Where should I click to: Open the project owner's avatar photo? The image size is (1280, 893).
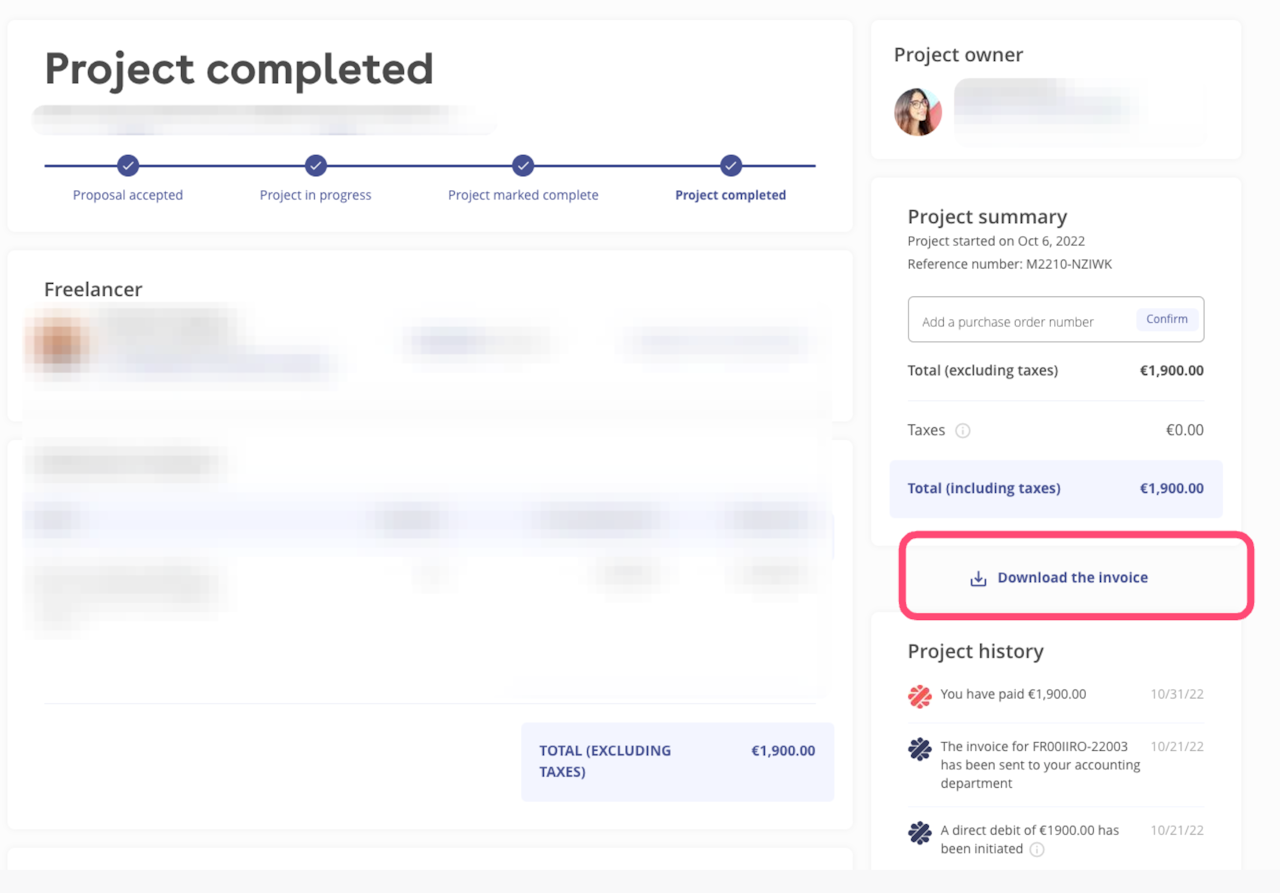[x=918, y=111]
